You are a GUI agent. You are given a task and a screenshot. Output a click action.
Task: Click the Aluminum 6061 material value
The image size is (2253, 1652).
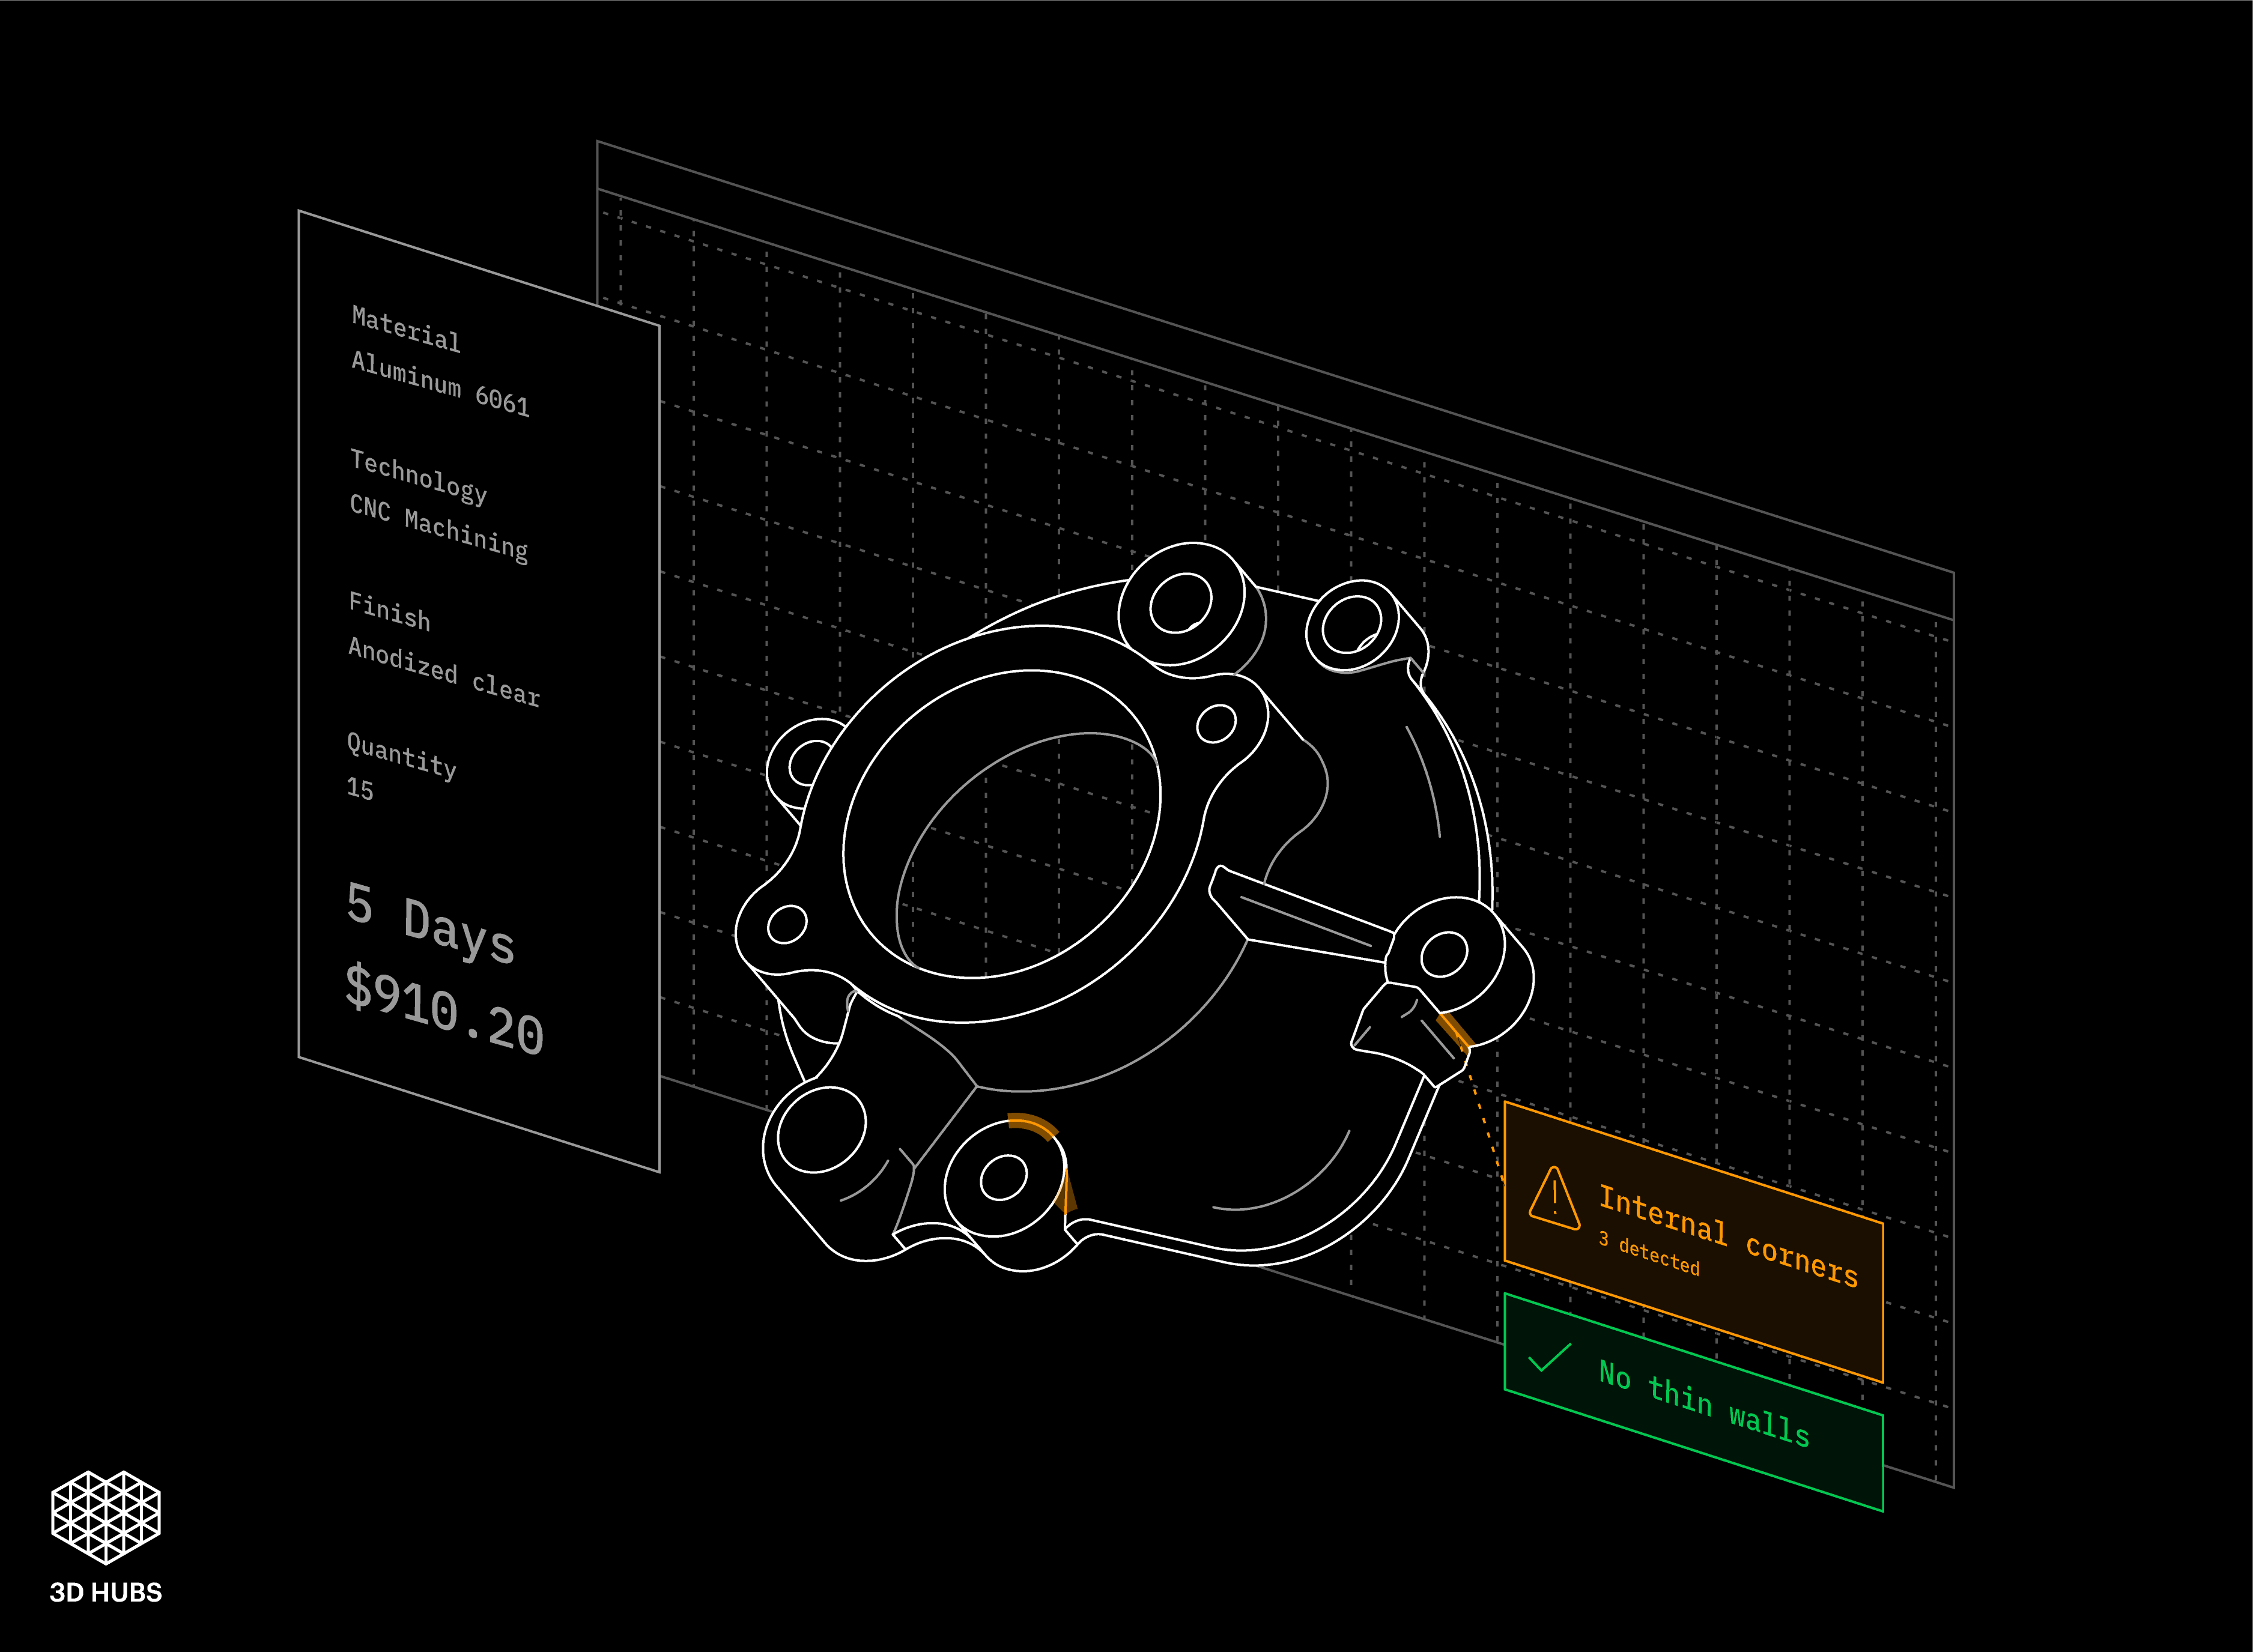click(440, 383)
